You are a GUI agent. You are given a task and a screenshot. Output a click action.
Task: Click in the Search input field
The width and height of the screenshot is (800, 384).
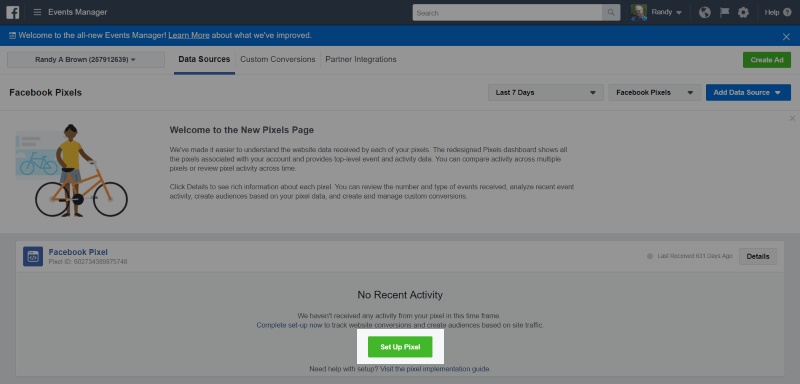(x=508, y=13)
